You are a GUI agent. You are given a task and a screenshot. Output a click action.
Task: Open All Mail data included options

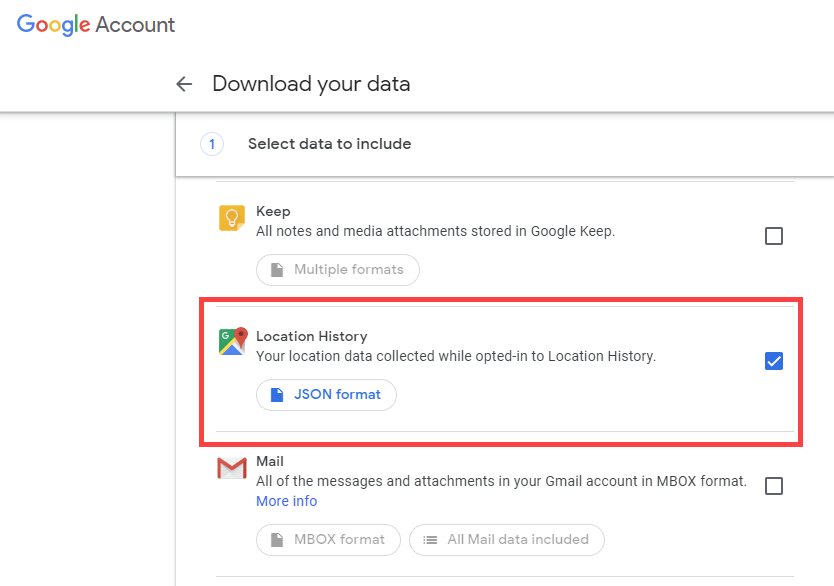(x=506, y=540)
